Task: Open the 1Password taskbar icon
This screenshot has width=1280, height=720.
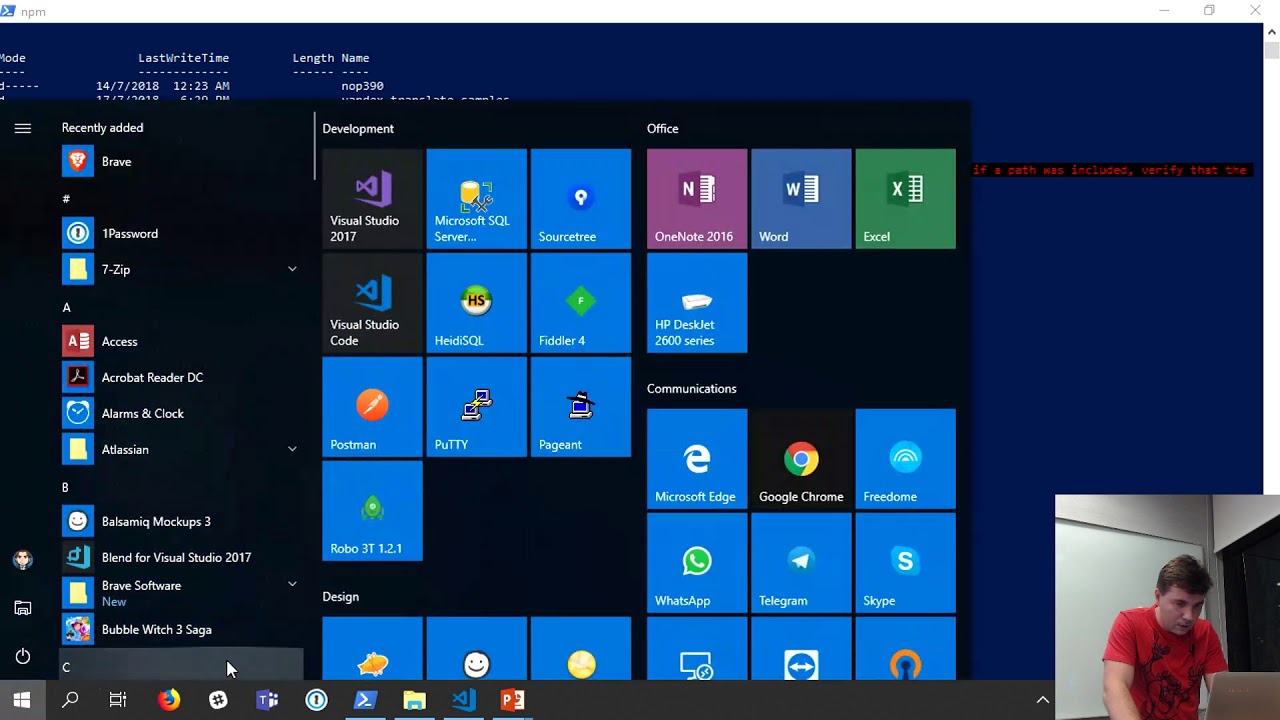Action: pos(316,700)
